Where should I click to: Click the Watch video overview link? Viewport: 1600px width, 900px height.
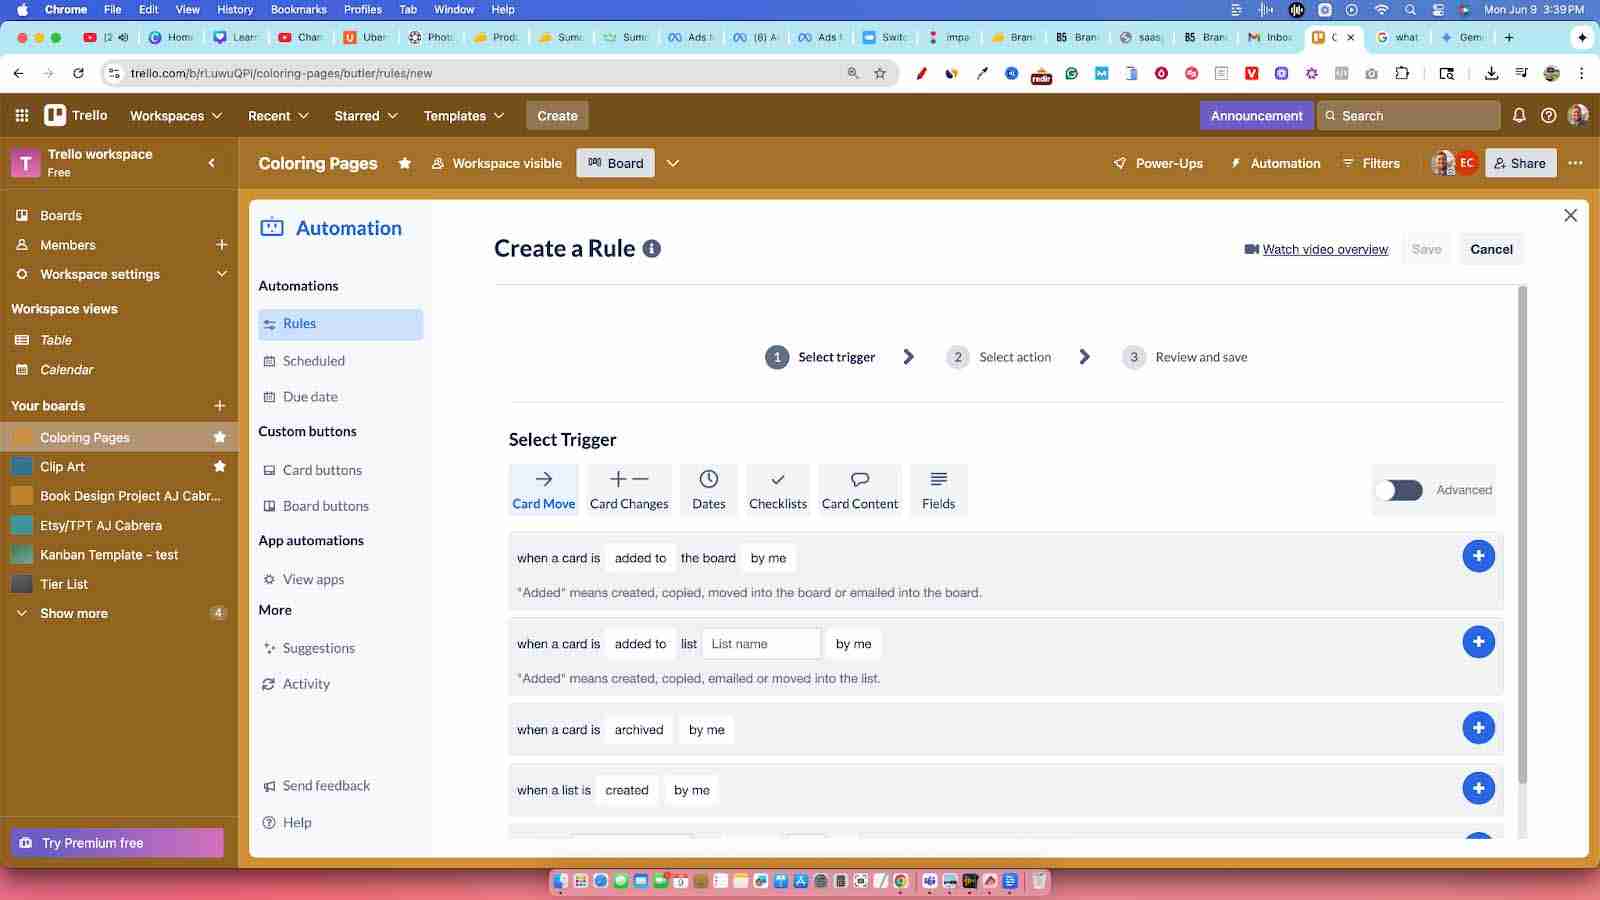coord(1324,249)
